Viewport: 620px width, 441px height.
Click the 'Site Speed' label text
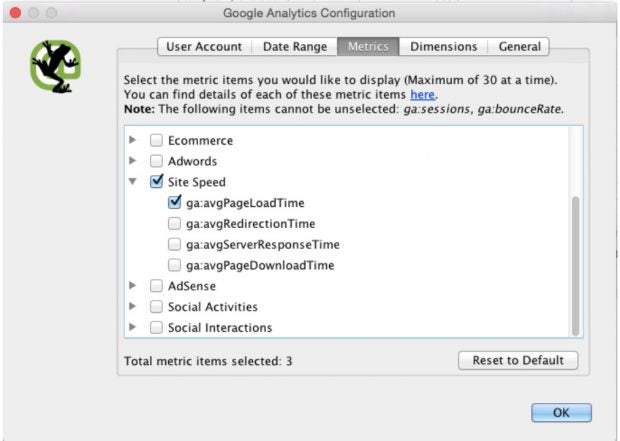tap(197, 182)
